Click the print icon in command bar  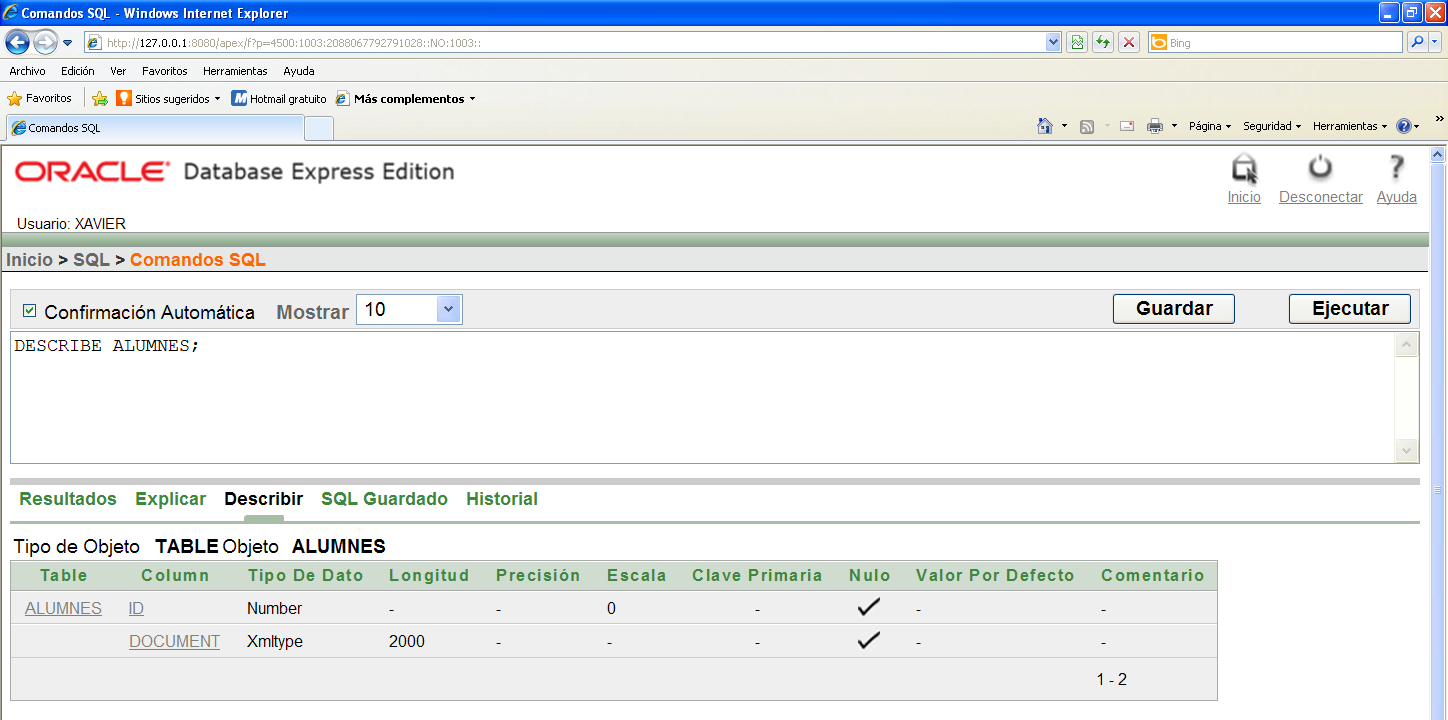1155,126
